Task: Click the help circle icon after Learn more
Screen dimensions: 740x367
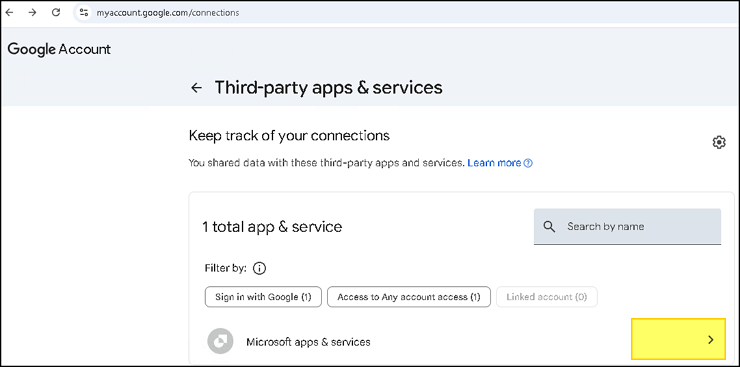Action: (x=528, y=163)
